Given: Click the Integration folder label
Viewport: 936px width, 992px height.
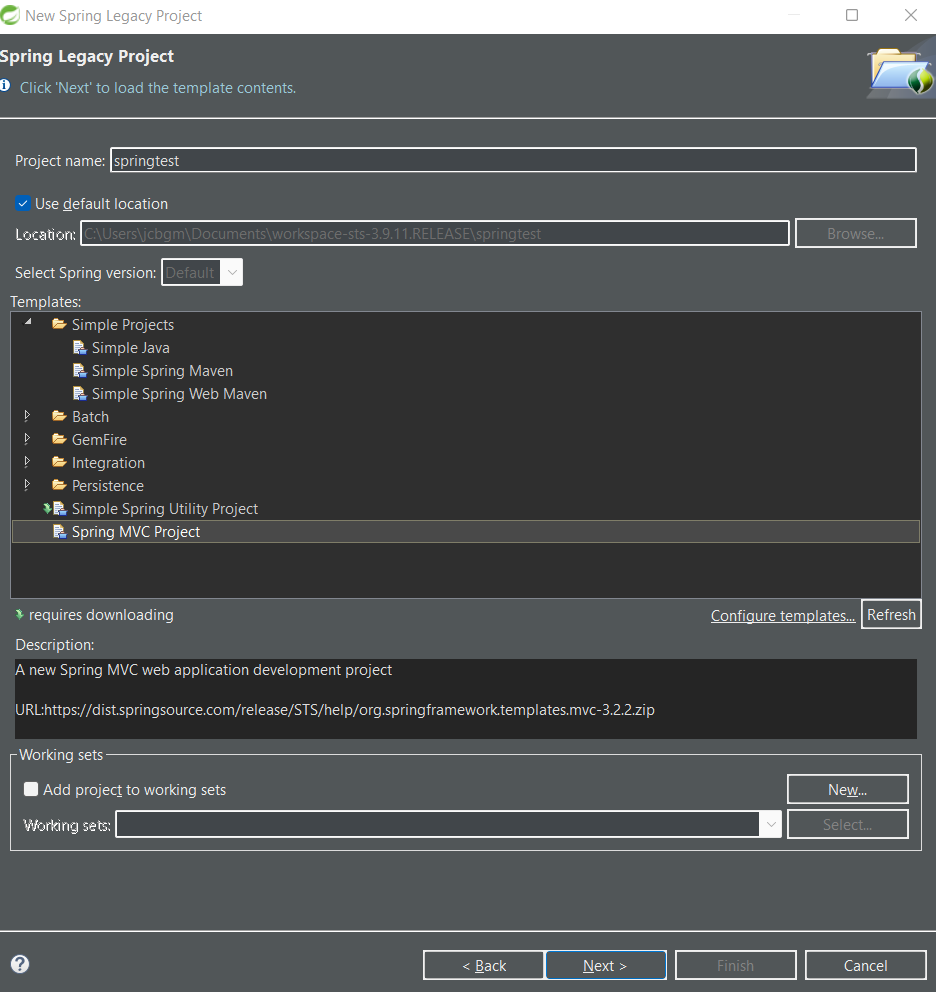Looking at the screenshot, I should (108, 463).
